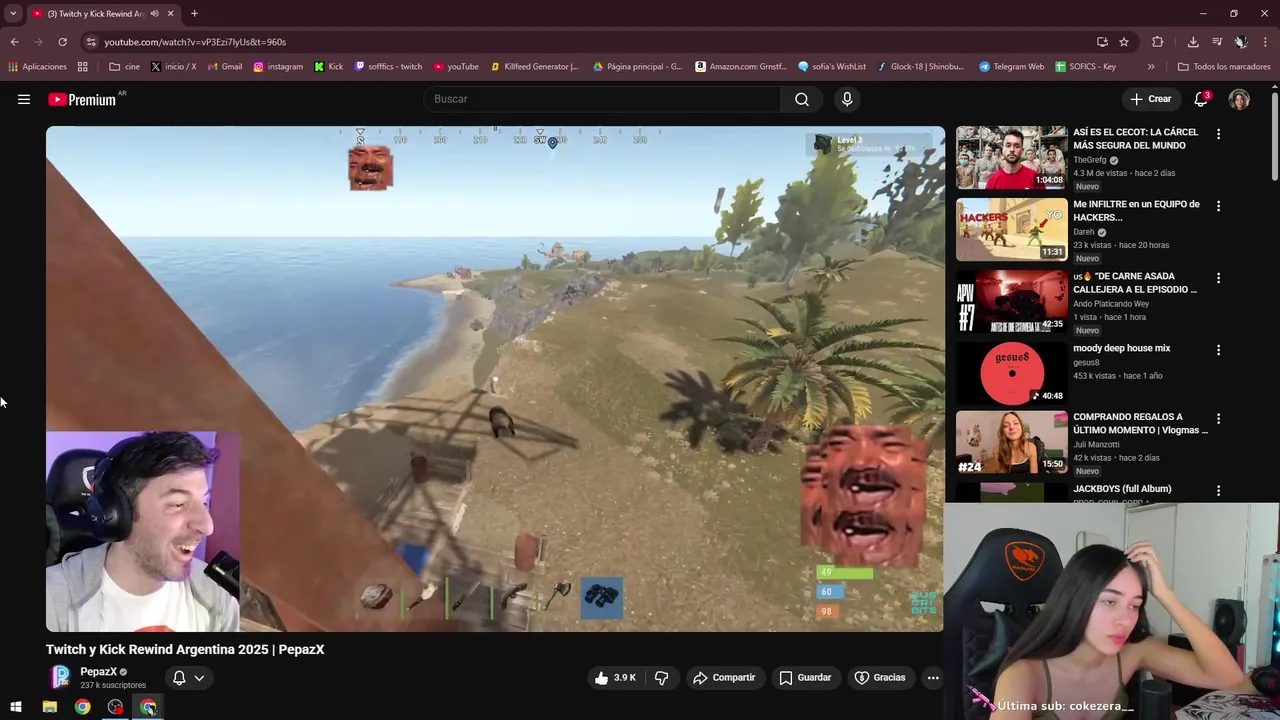Image resolution: width=1280 pixels, height=720 pixels.
Task: Open the YouTube hamburger guide menu
Action: point(24,99)
